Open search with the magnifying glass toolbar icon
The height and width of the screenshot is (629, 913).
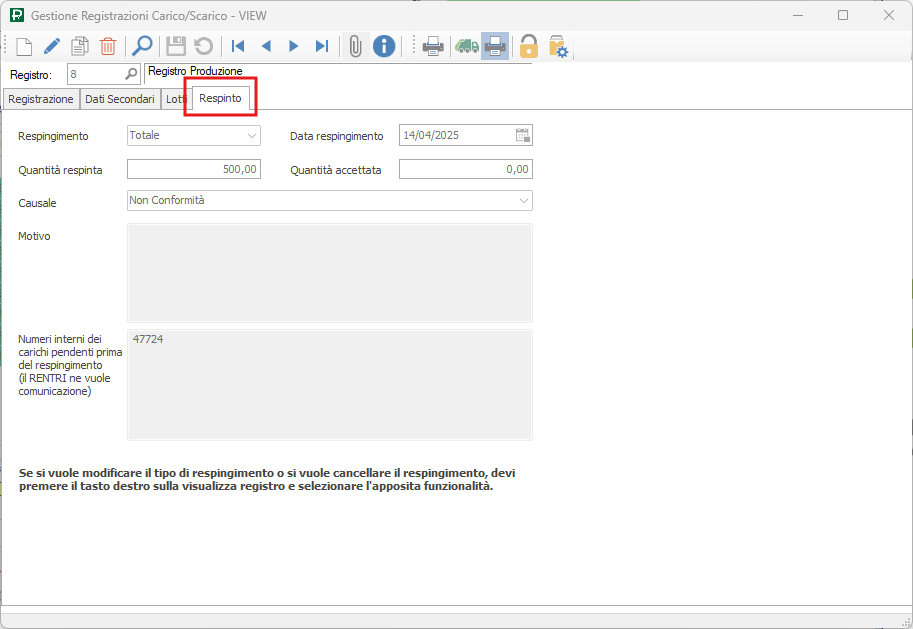coord(142,46)
